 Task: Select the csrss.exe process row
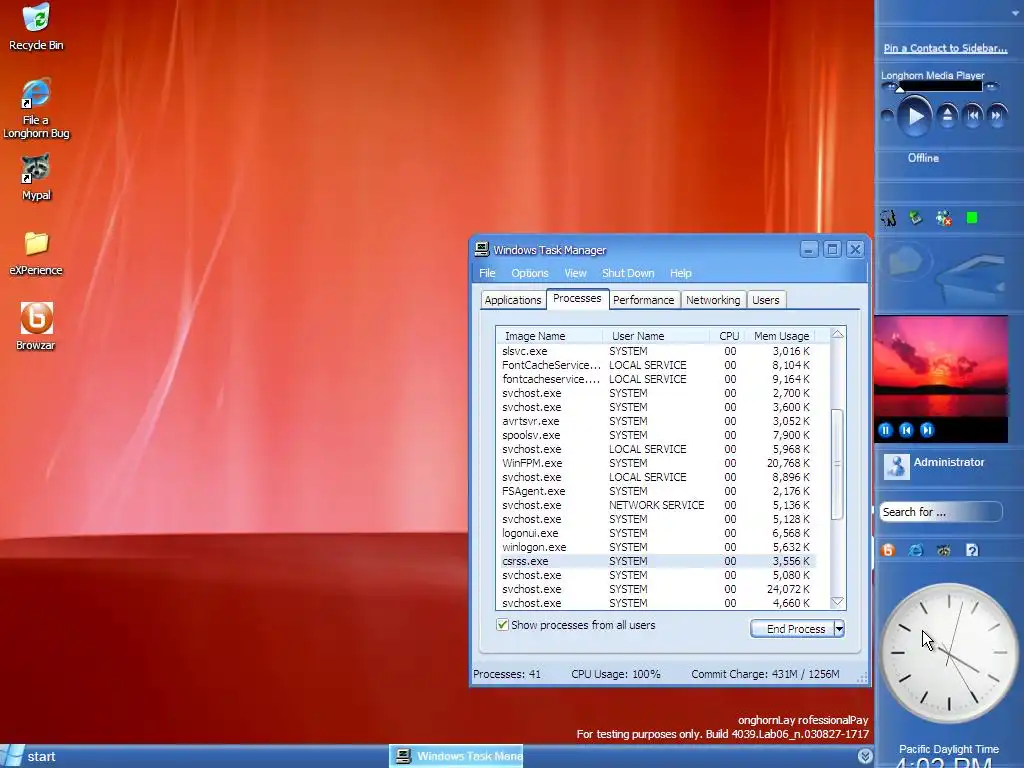pyautogui.click(x=656, y=561)
